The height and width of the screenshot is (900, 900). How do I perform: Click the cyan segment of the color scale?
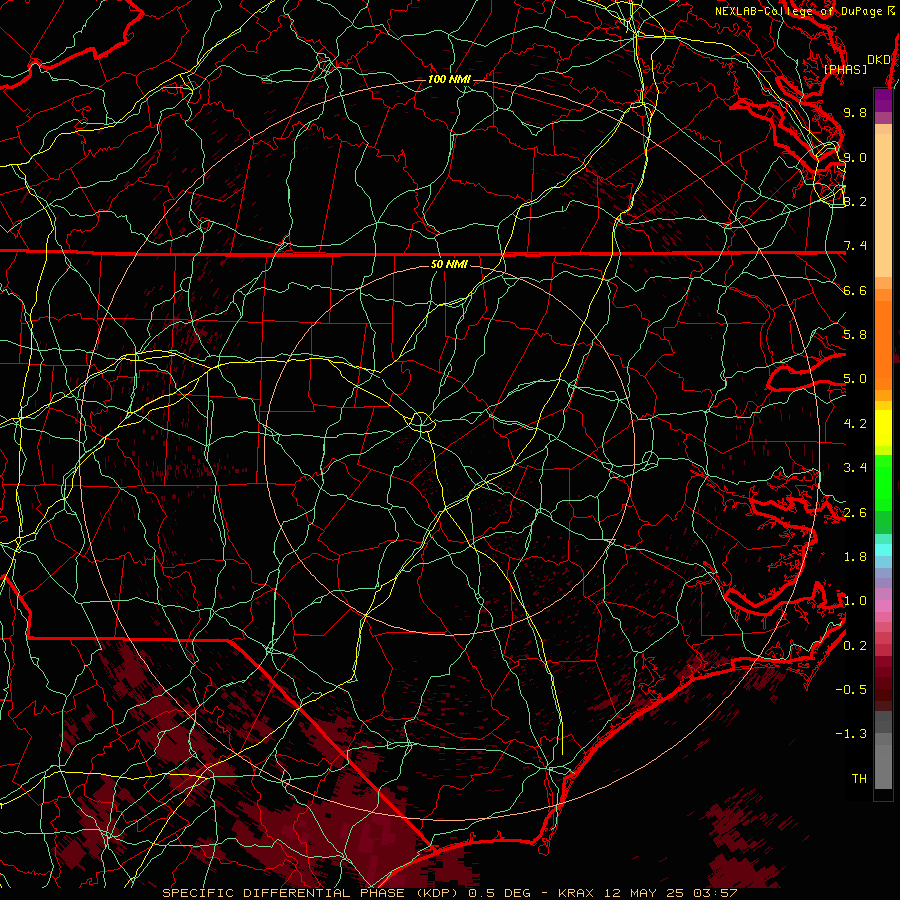[x=883, y=549]
